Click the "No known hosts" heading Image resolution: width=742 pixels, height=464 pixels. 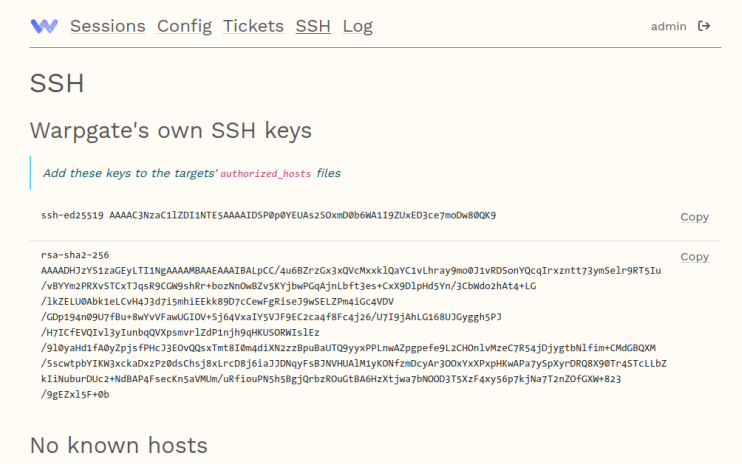[118, 445]
